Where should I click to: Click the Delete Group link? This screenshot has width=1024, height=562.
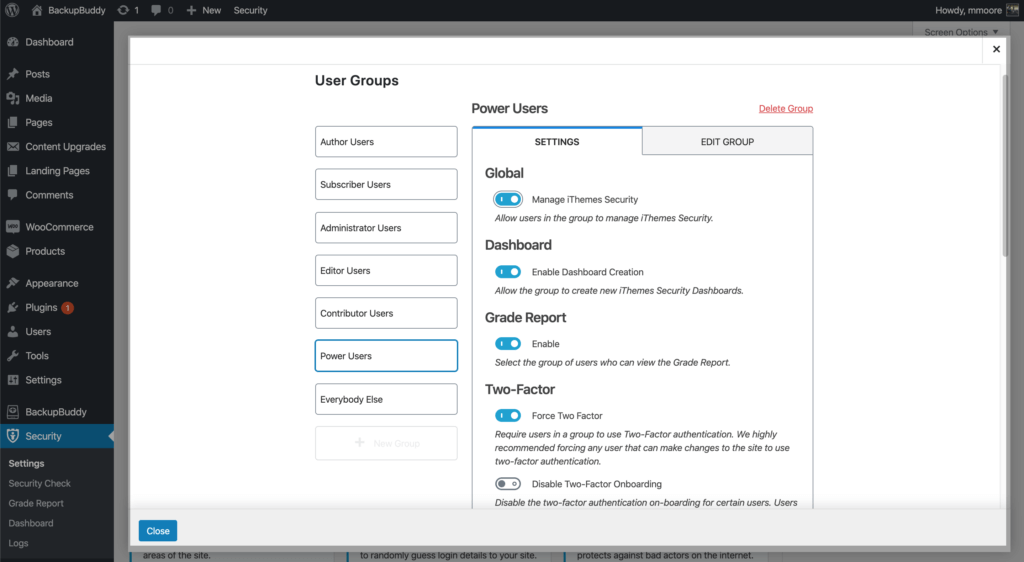click(786, 108)
